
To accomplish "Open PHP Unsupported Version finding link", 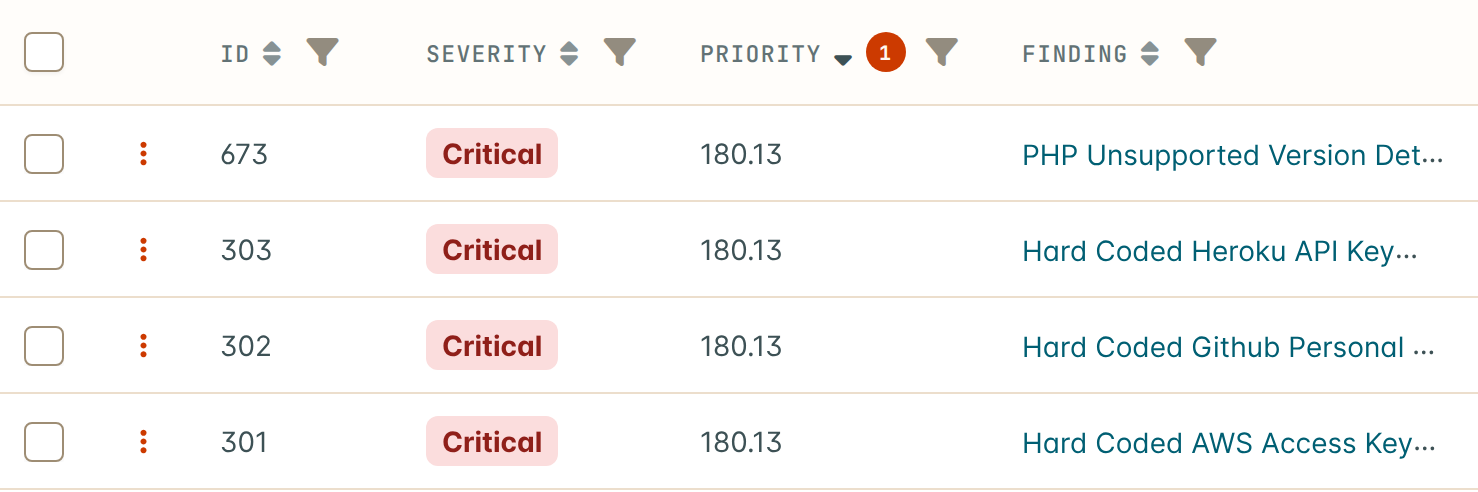I will click(1233, 155).
